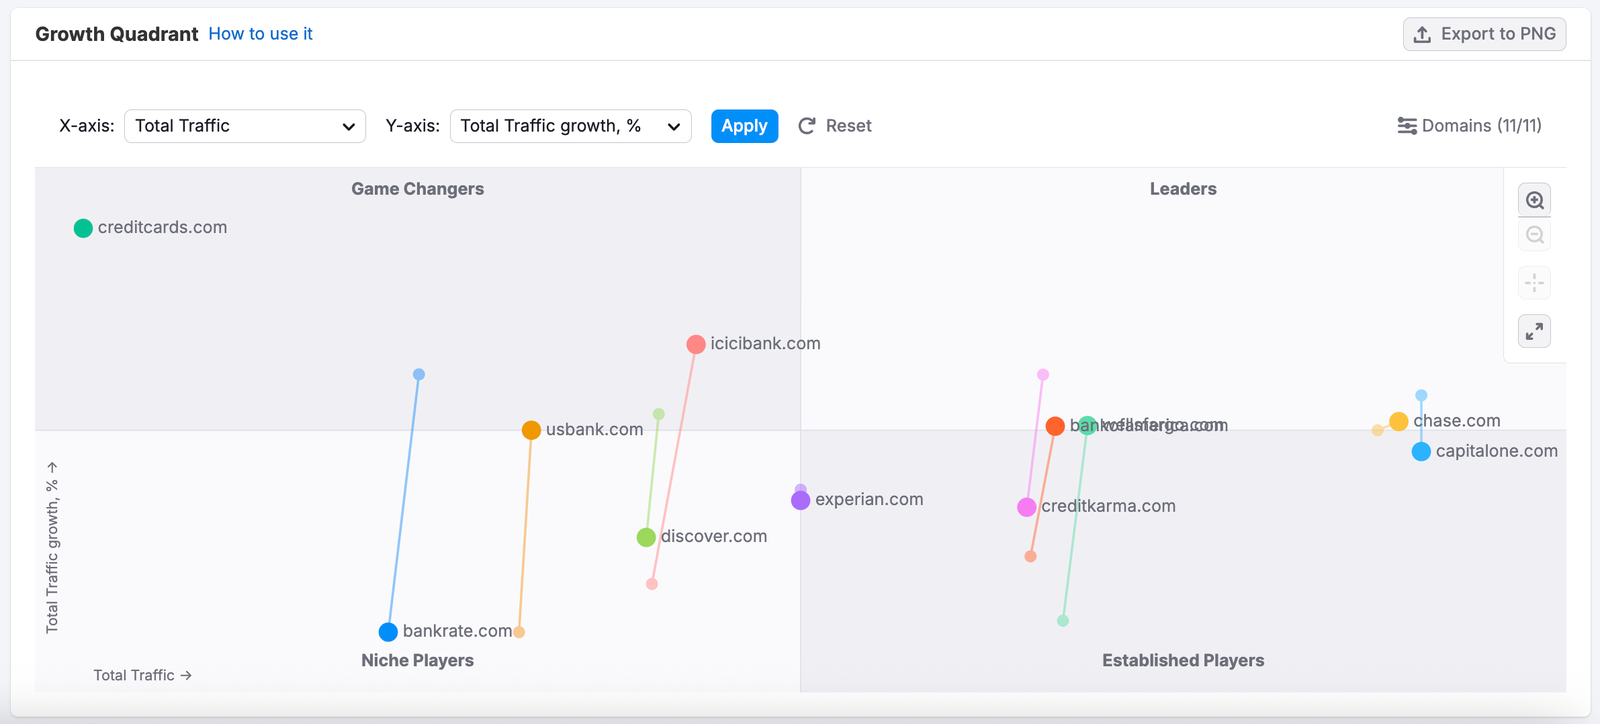1600x724 pixels.
Task: Click the zoom out magnifier icon
Action: coord(1535,236)
